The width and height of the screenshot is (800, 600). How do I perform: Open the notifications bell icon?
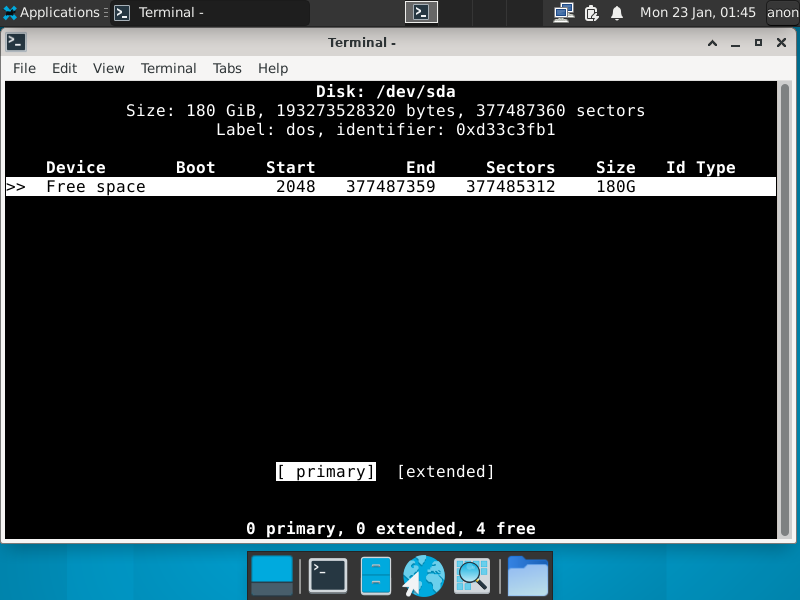(617, 13)
